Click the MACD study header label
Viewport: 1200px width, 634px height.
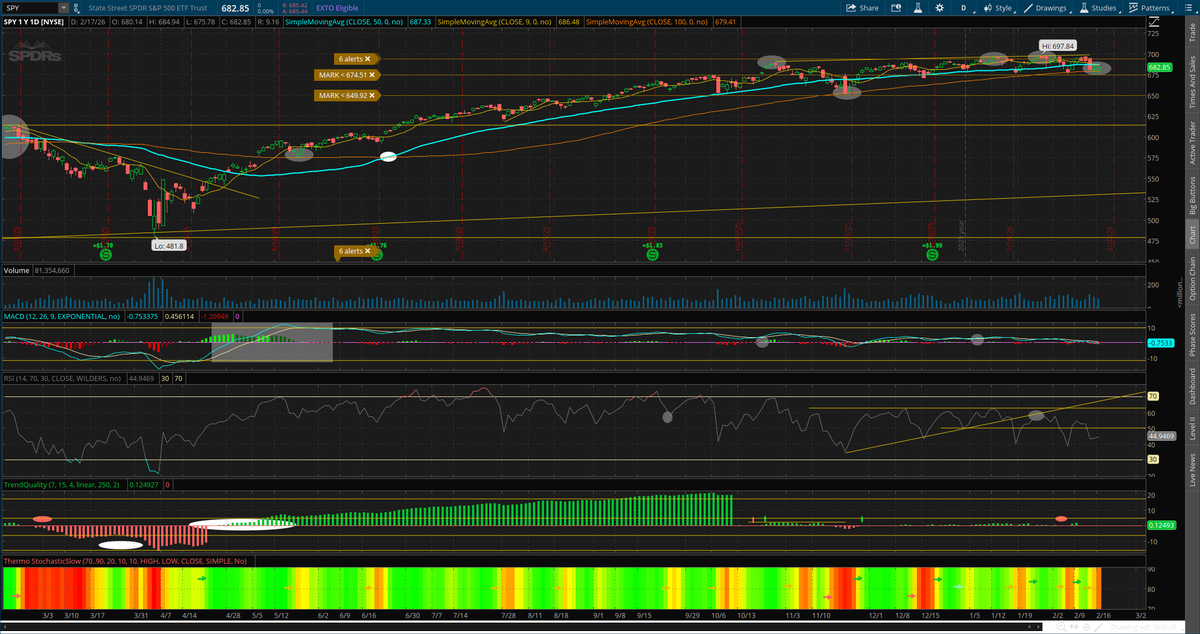(x=60, y=318)
